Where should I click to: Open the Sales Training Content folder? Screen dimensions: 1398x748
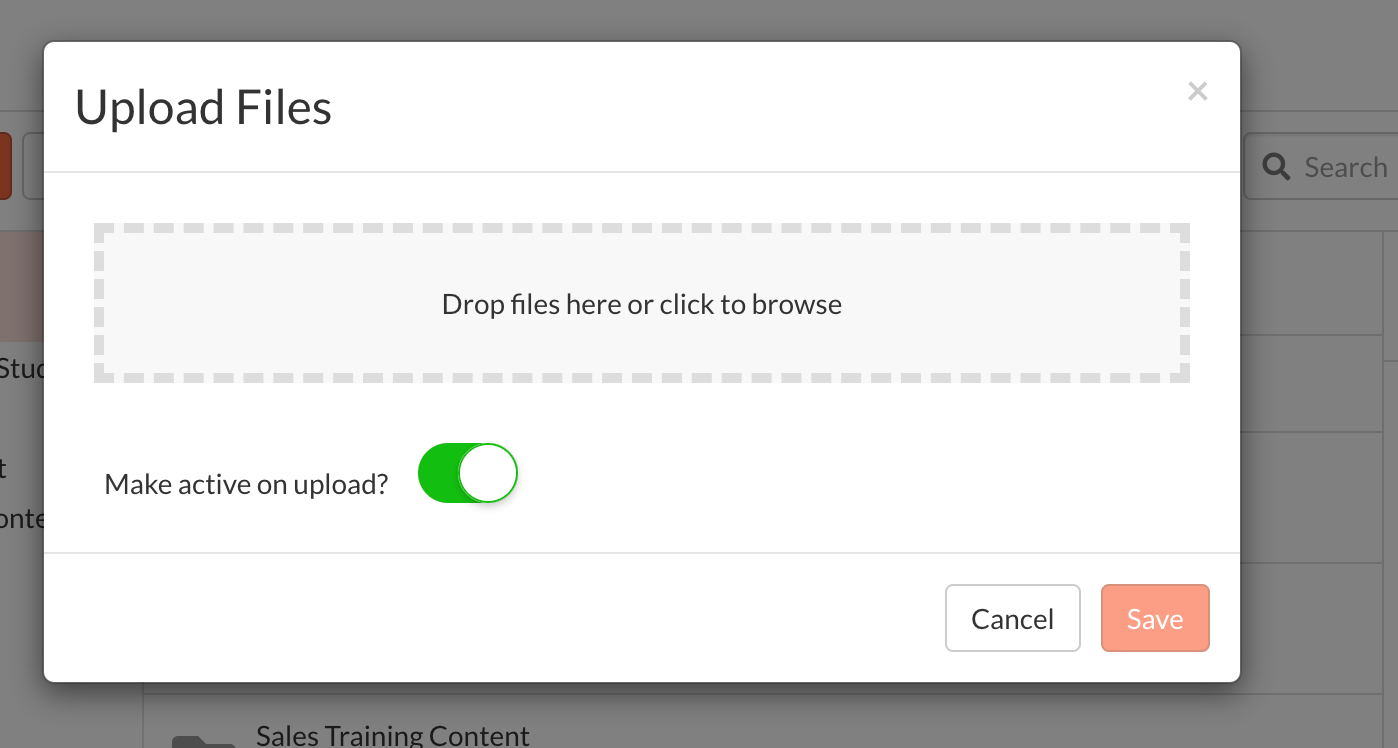tap(392, 736)
